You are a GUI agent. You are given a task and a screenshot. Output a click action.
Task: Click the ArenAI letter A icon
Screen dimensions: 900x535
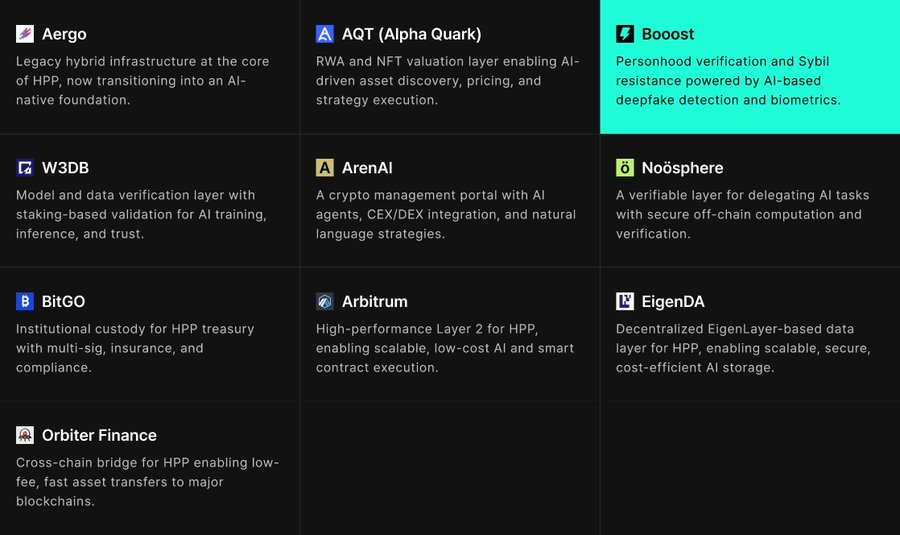pos(325,168)
